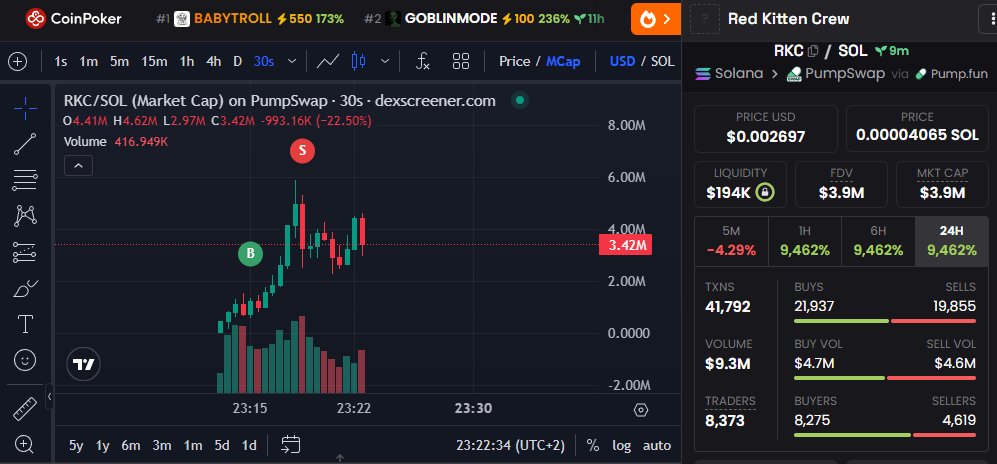
Task: Switch chart to Price display
Action: click(514, 62)
